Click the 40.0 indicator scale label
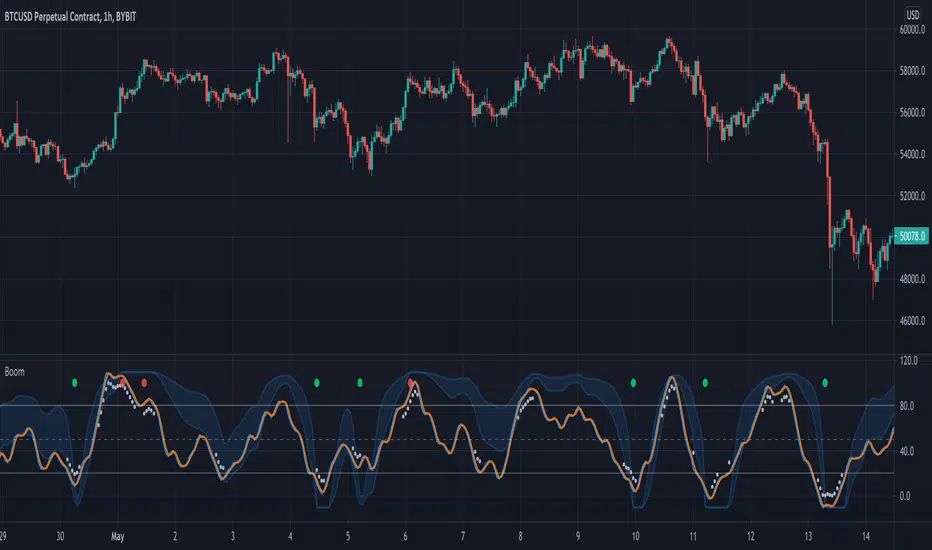Image resolution: width=932 pixels, height=550 pixels. [906, 451]
